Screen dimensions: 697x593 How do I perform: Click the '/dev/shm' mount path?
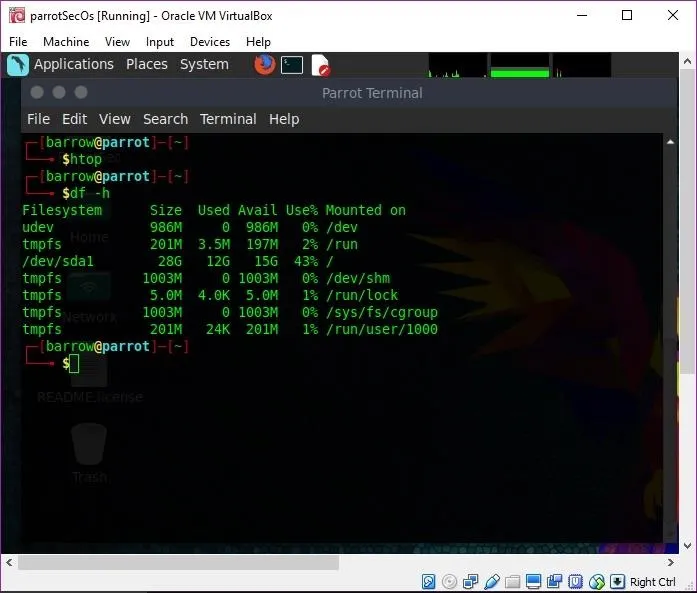coord(358,278)
